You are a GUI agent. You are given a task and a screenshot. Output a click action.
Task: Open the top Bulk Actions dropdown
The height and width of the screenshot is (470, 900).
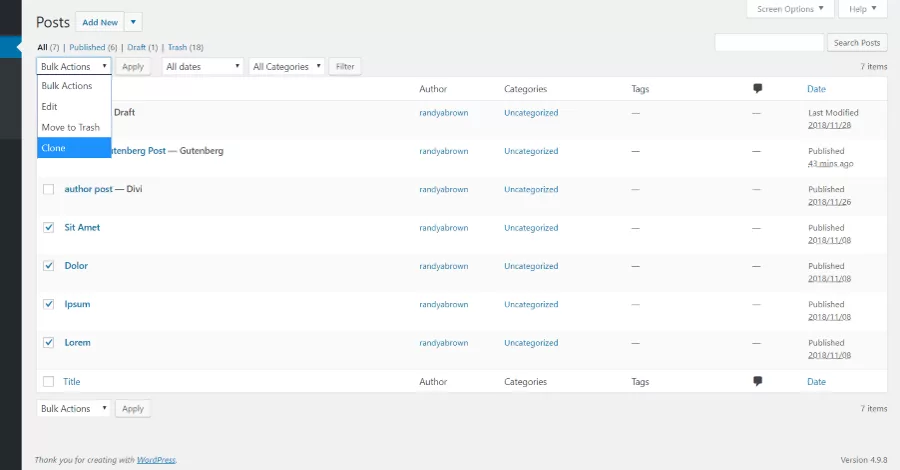click(x=73, y=67)
